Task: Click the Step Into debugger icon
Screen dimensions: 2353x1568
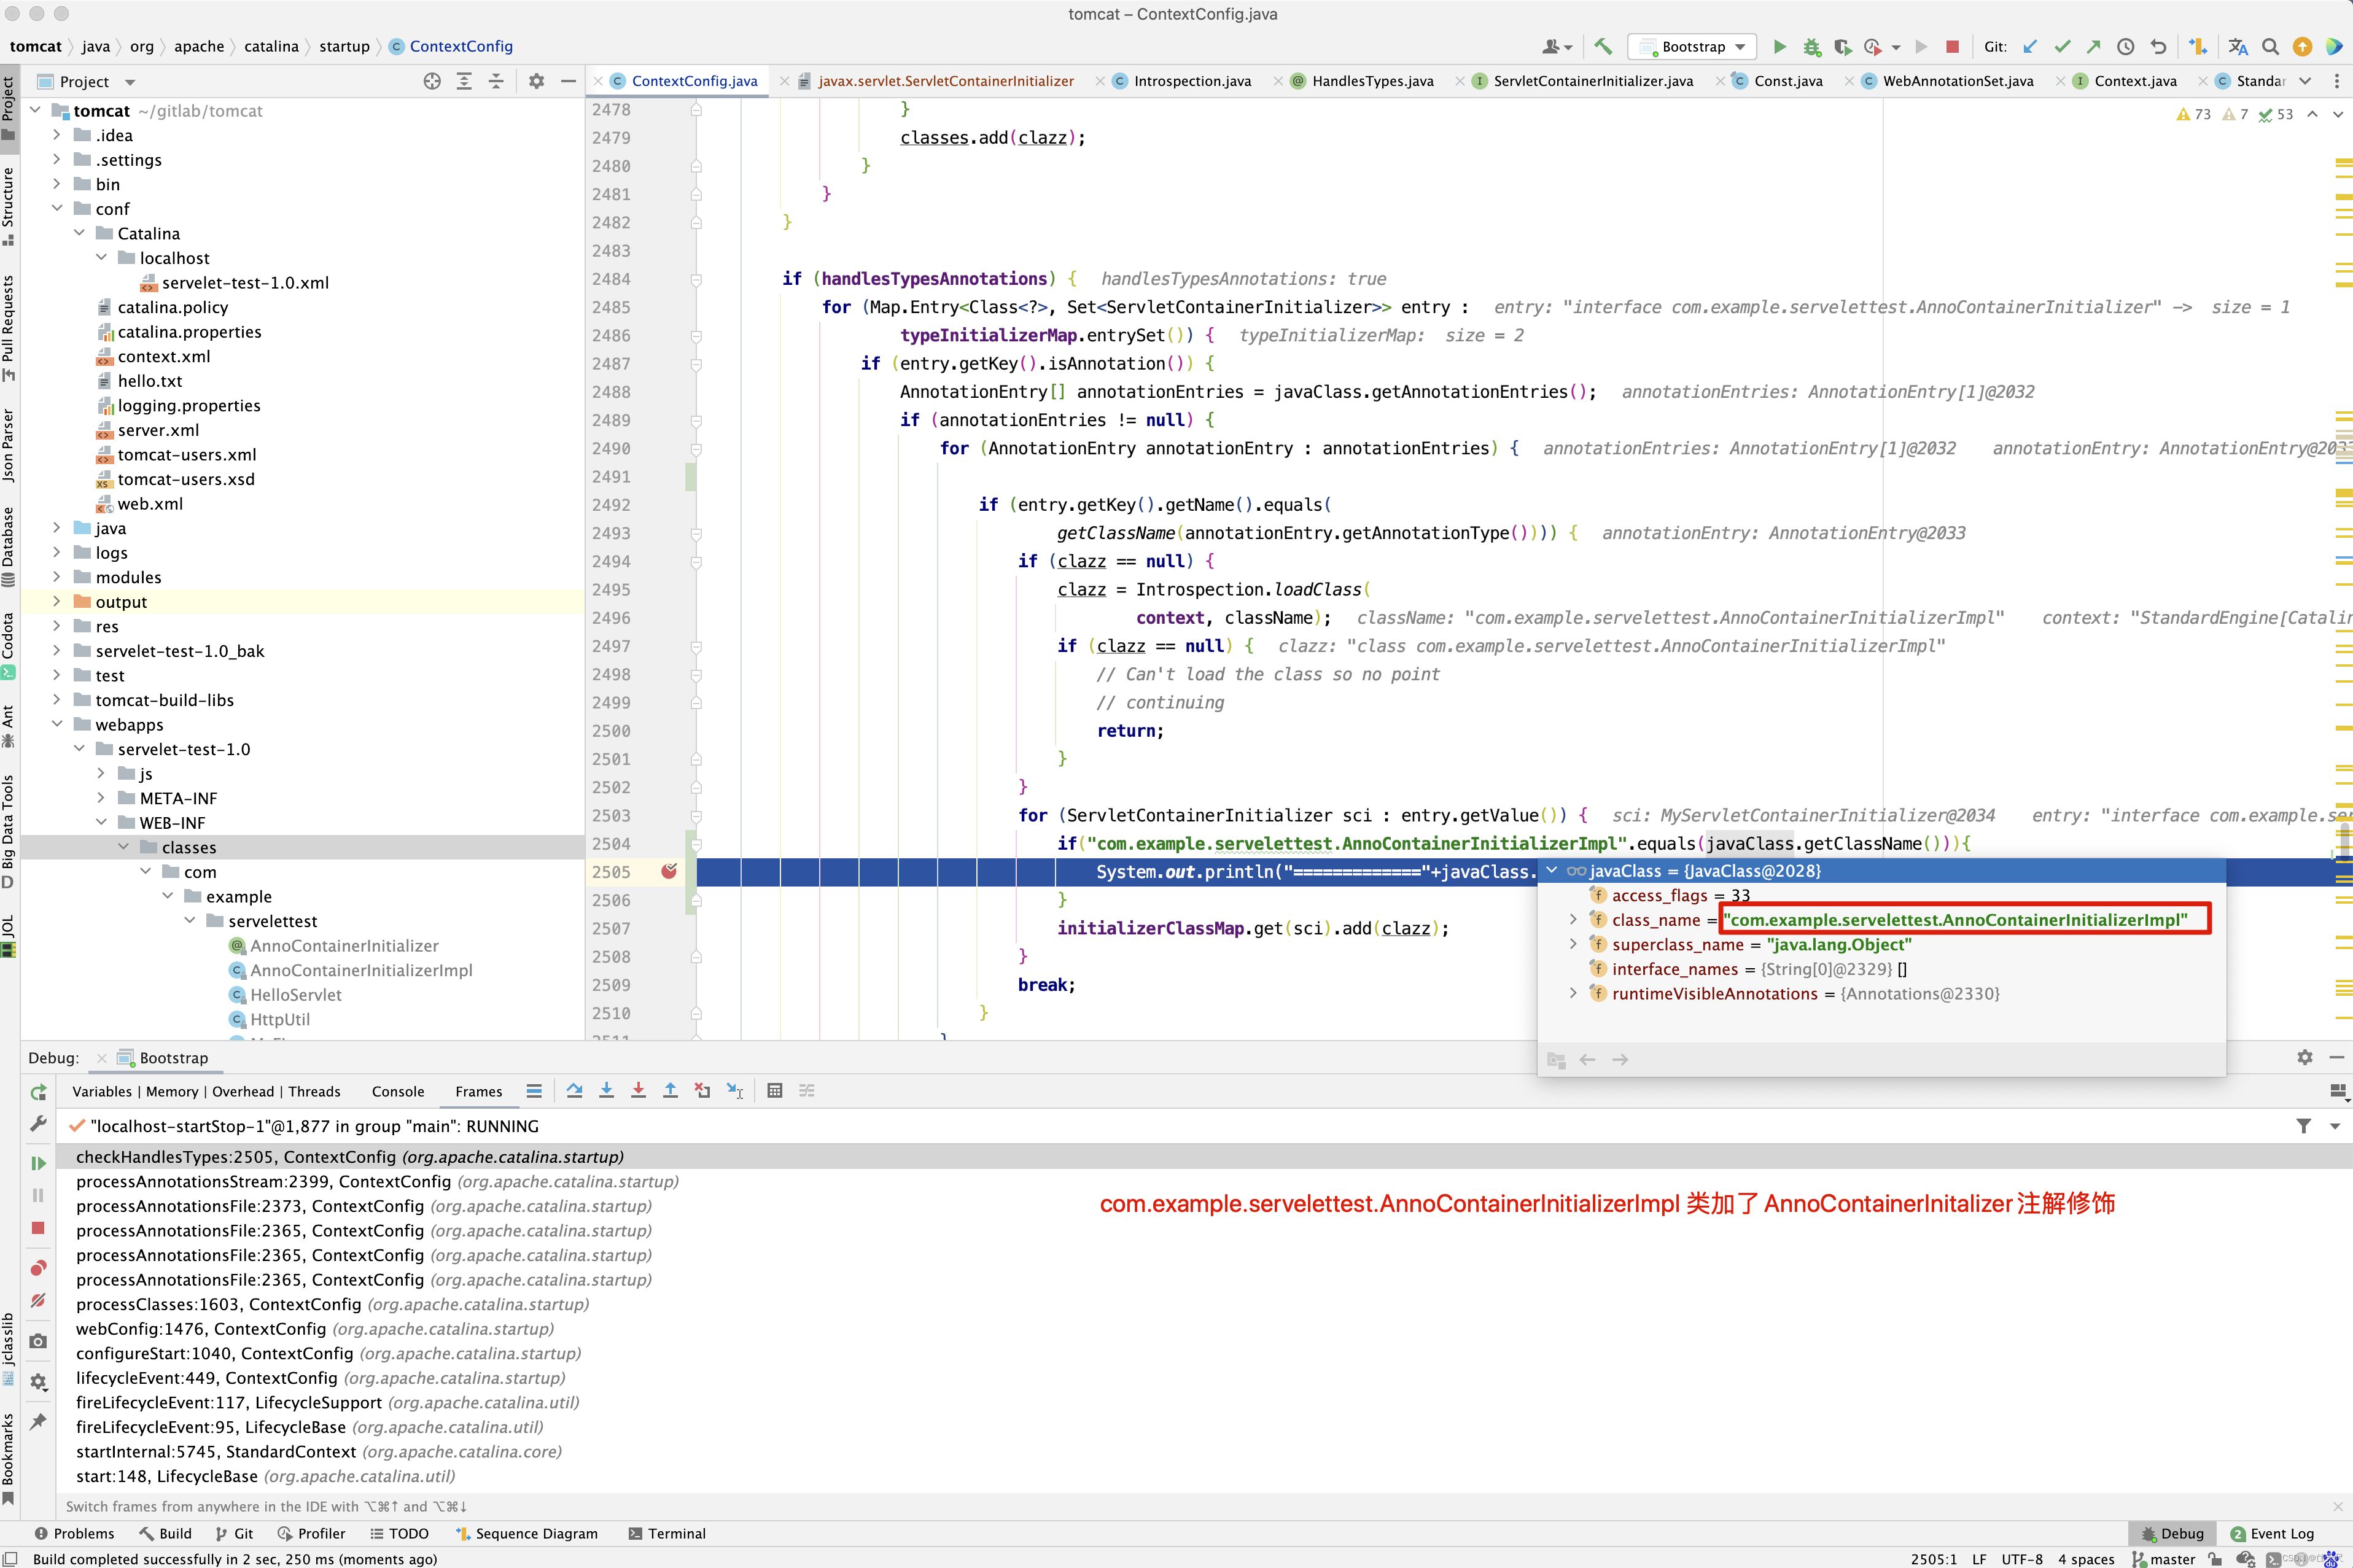Action: point(606,1091)
